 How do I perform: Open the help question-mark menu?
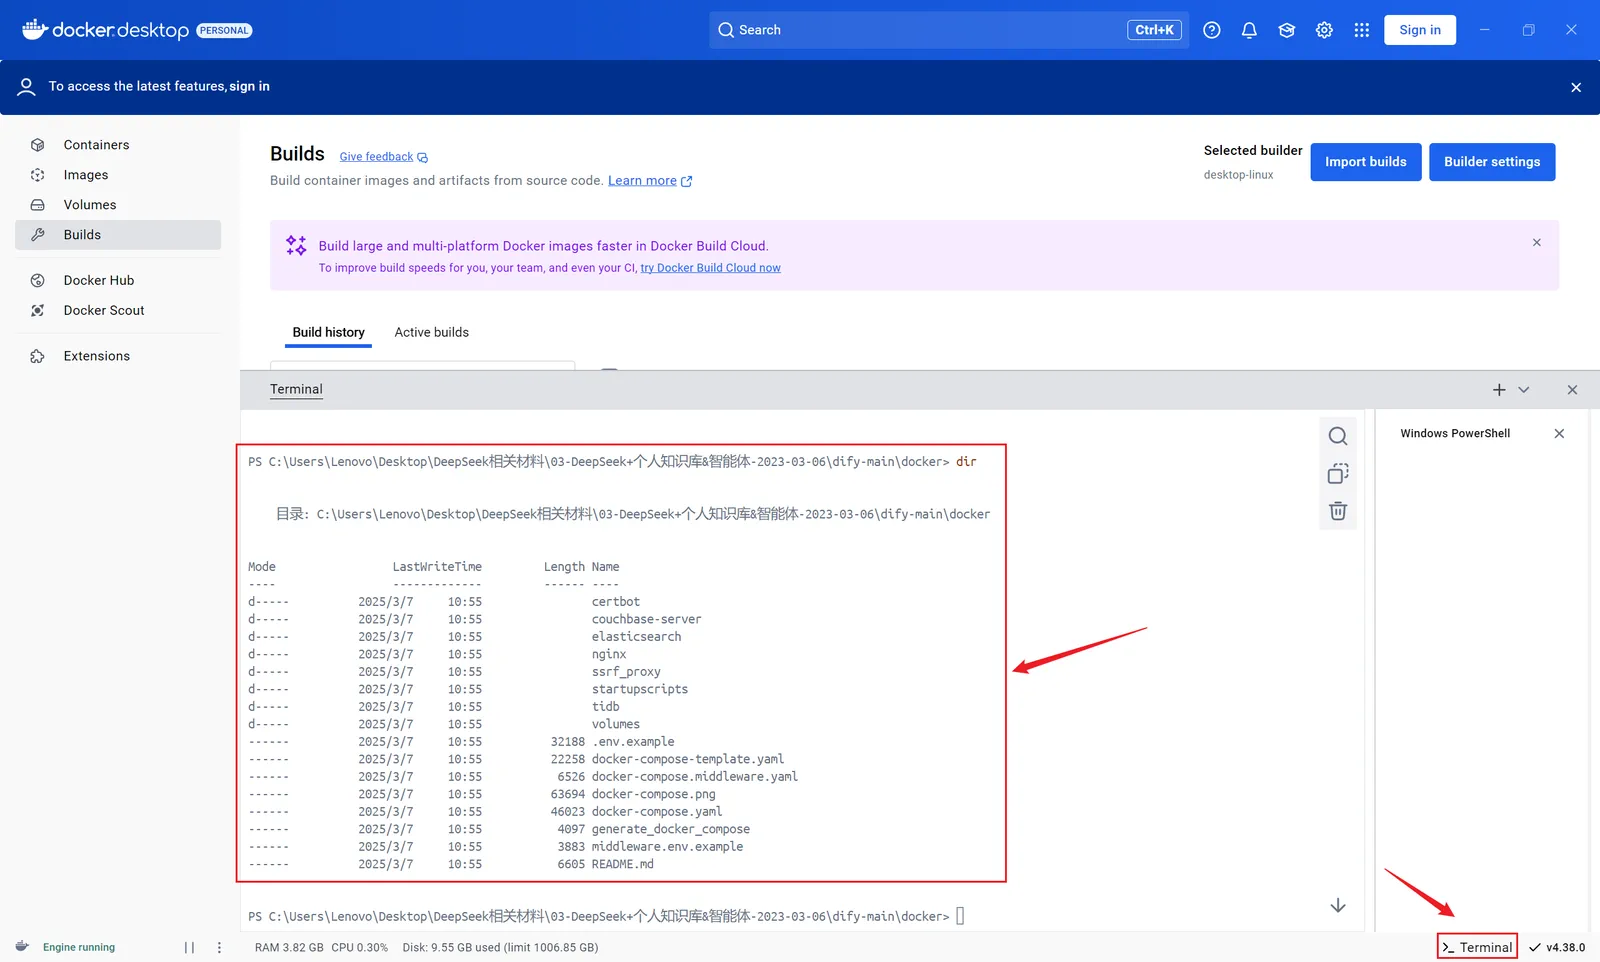(1212, 30)
